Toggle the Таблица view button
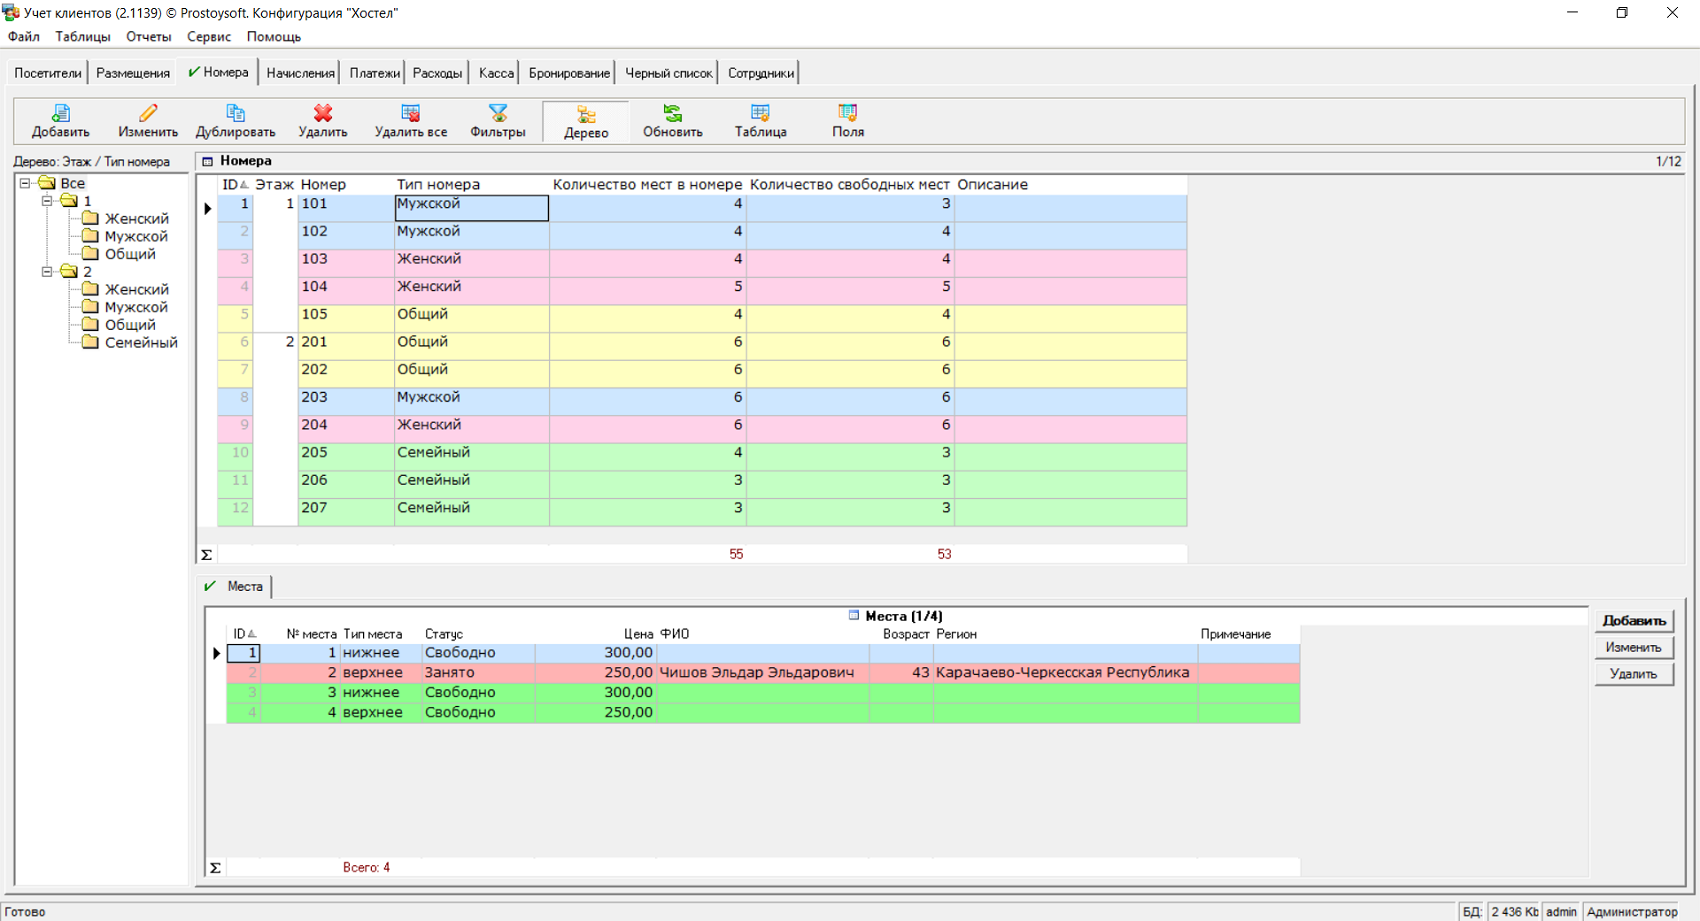1700x921 pixels. [760, 121]
